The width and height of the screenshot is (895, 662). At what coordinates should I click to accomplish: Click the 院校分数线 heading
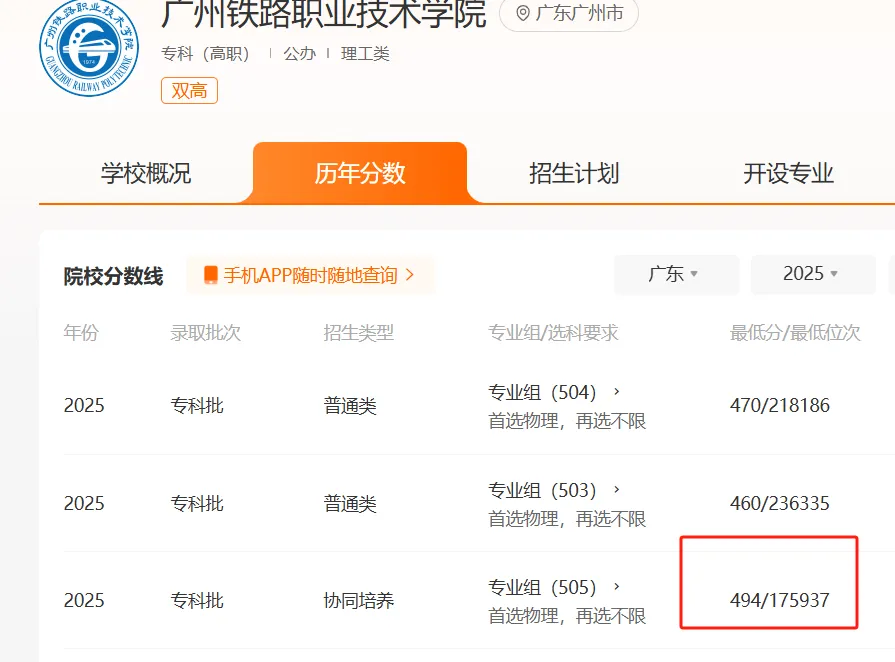pyautogui.click(x=113, y=276)
